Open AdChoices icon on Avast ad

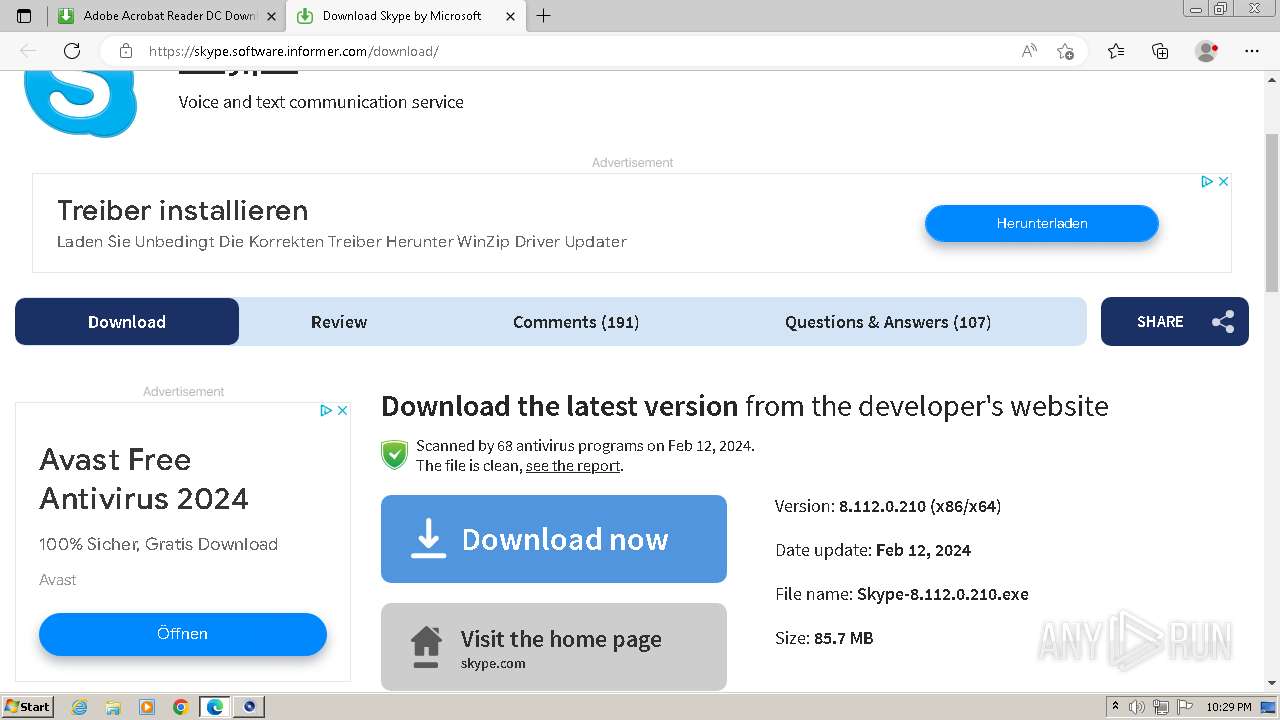[326, 410]
